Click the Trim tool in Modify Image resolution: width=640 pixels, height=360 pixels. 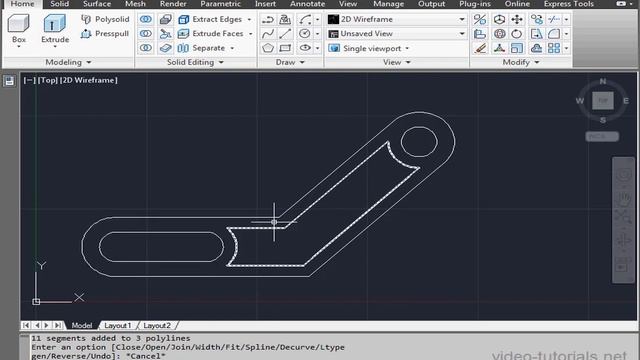tap(554, 19)
